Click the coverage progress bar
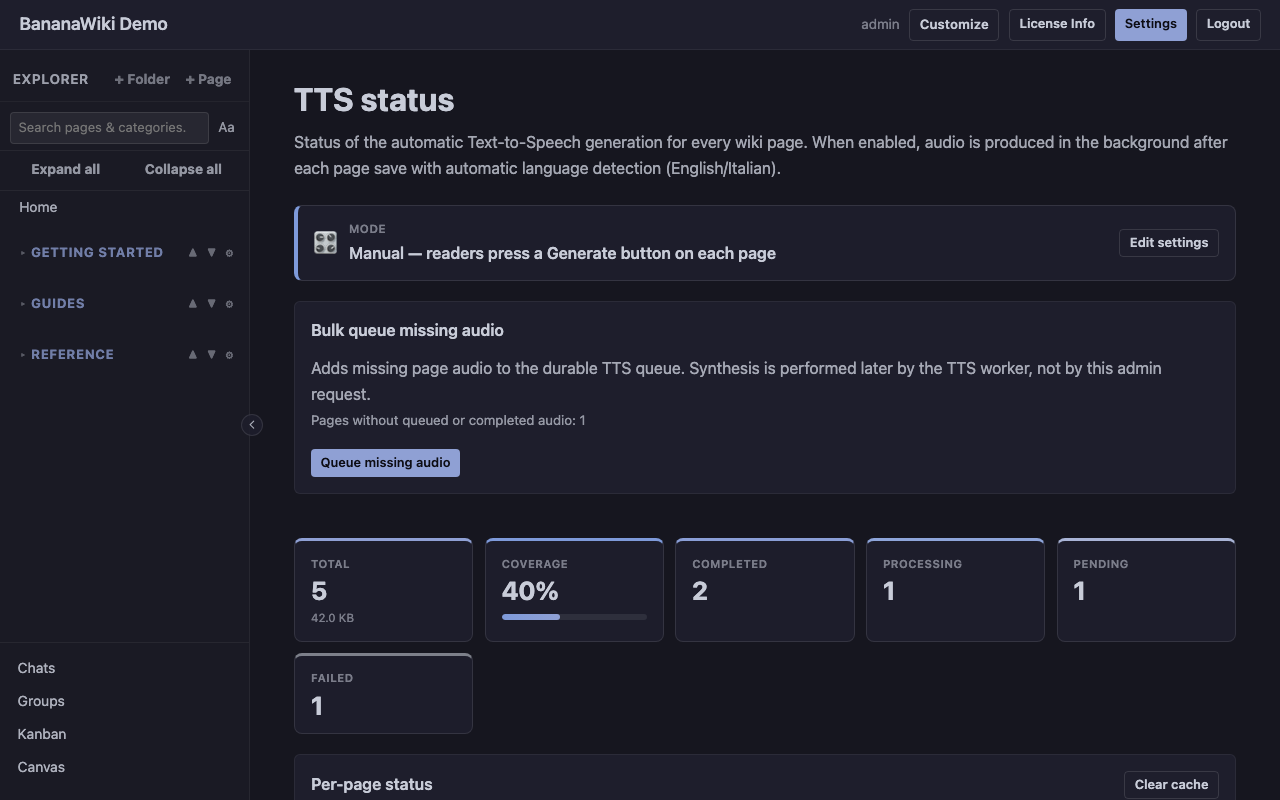1280x800 pixels. (x=574, y=617)
